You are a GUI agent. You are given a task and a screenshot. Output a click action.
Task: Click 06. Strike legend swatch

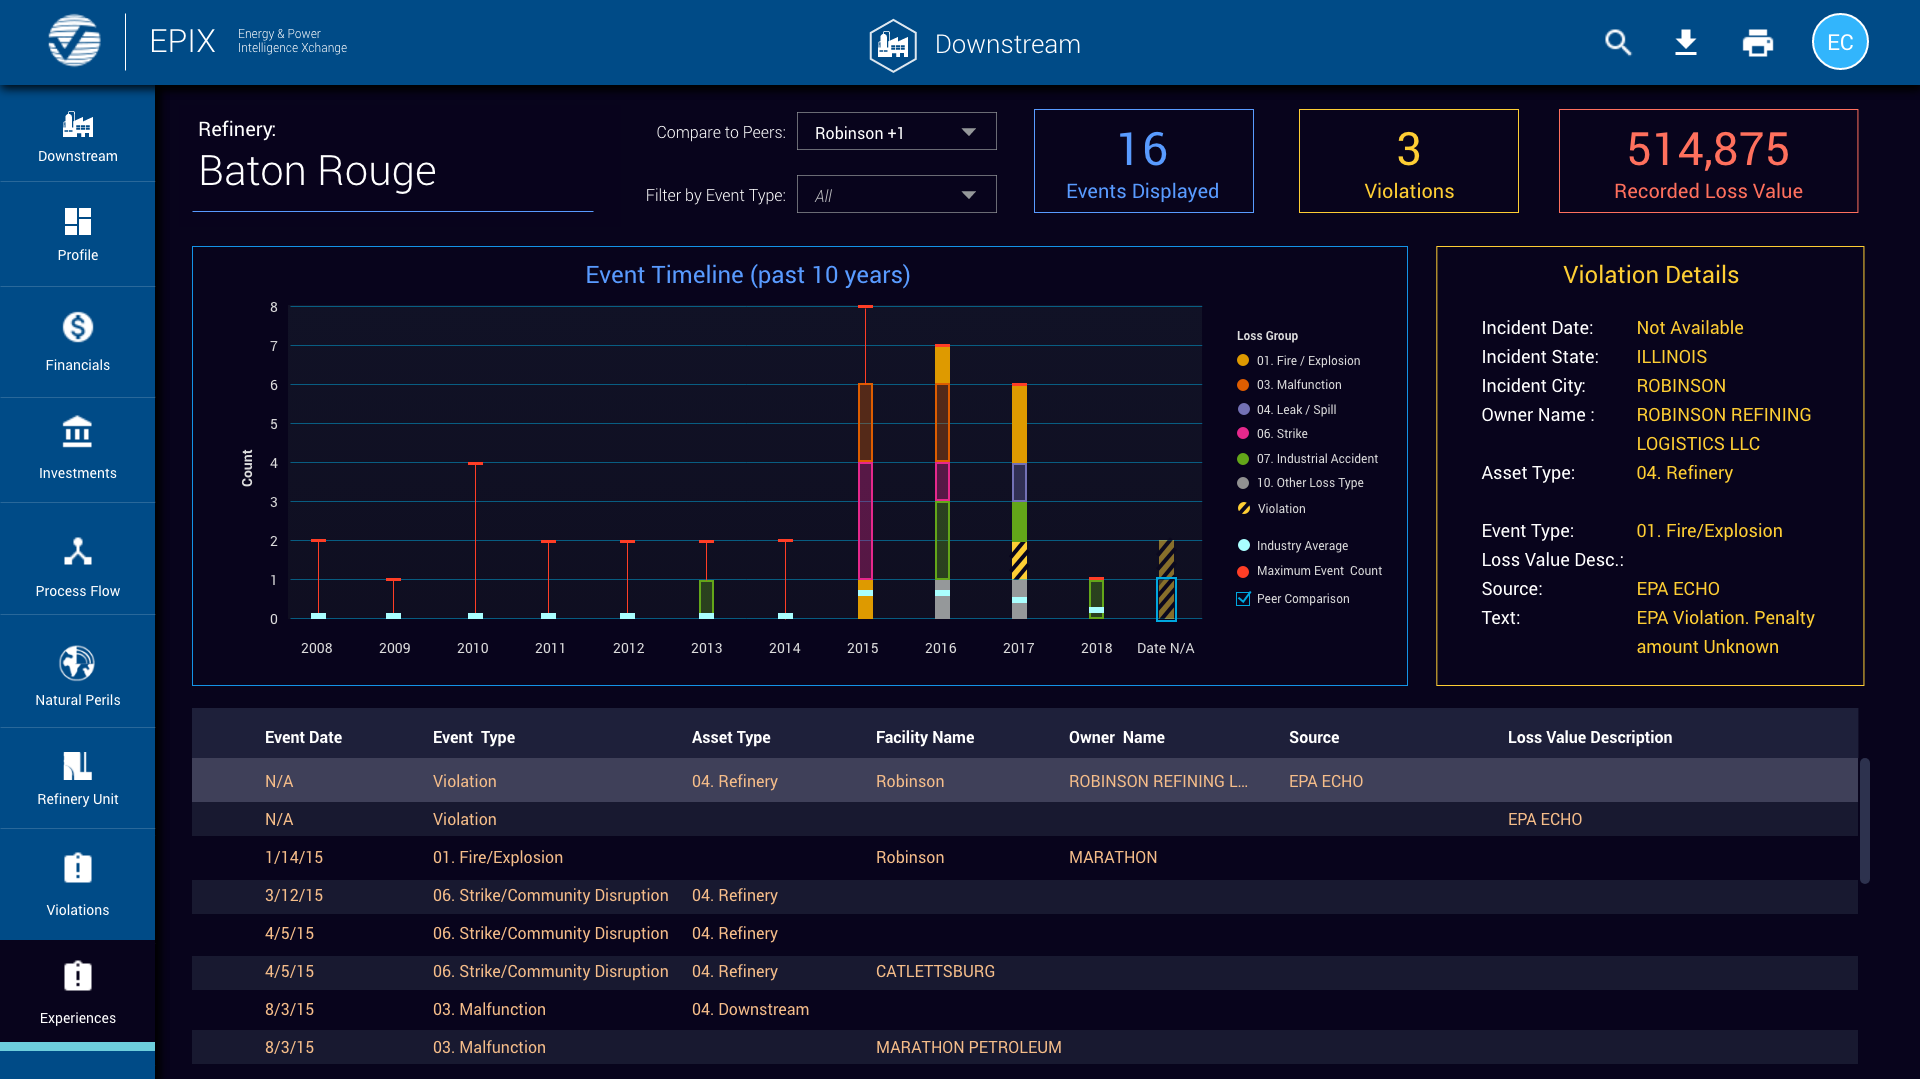coord(1243,433)
